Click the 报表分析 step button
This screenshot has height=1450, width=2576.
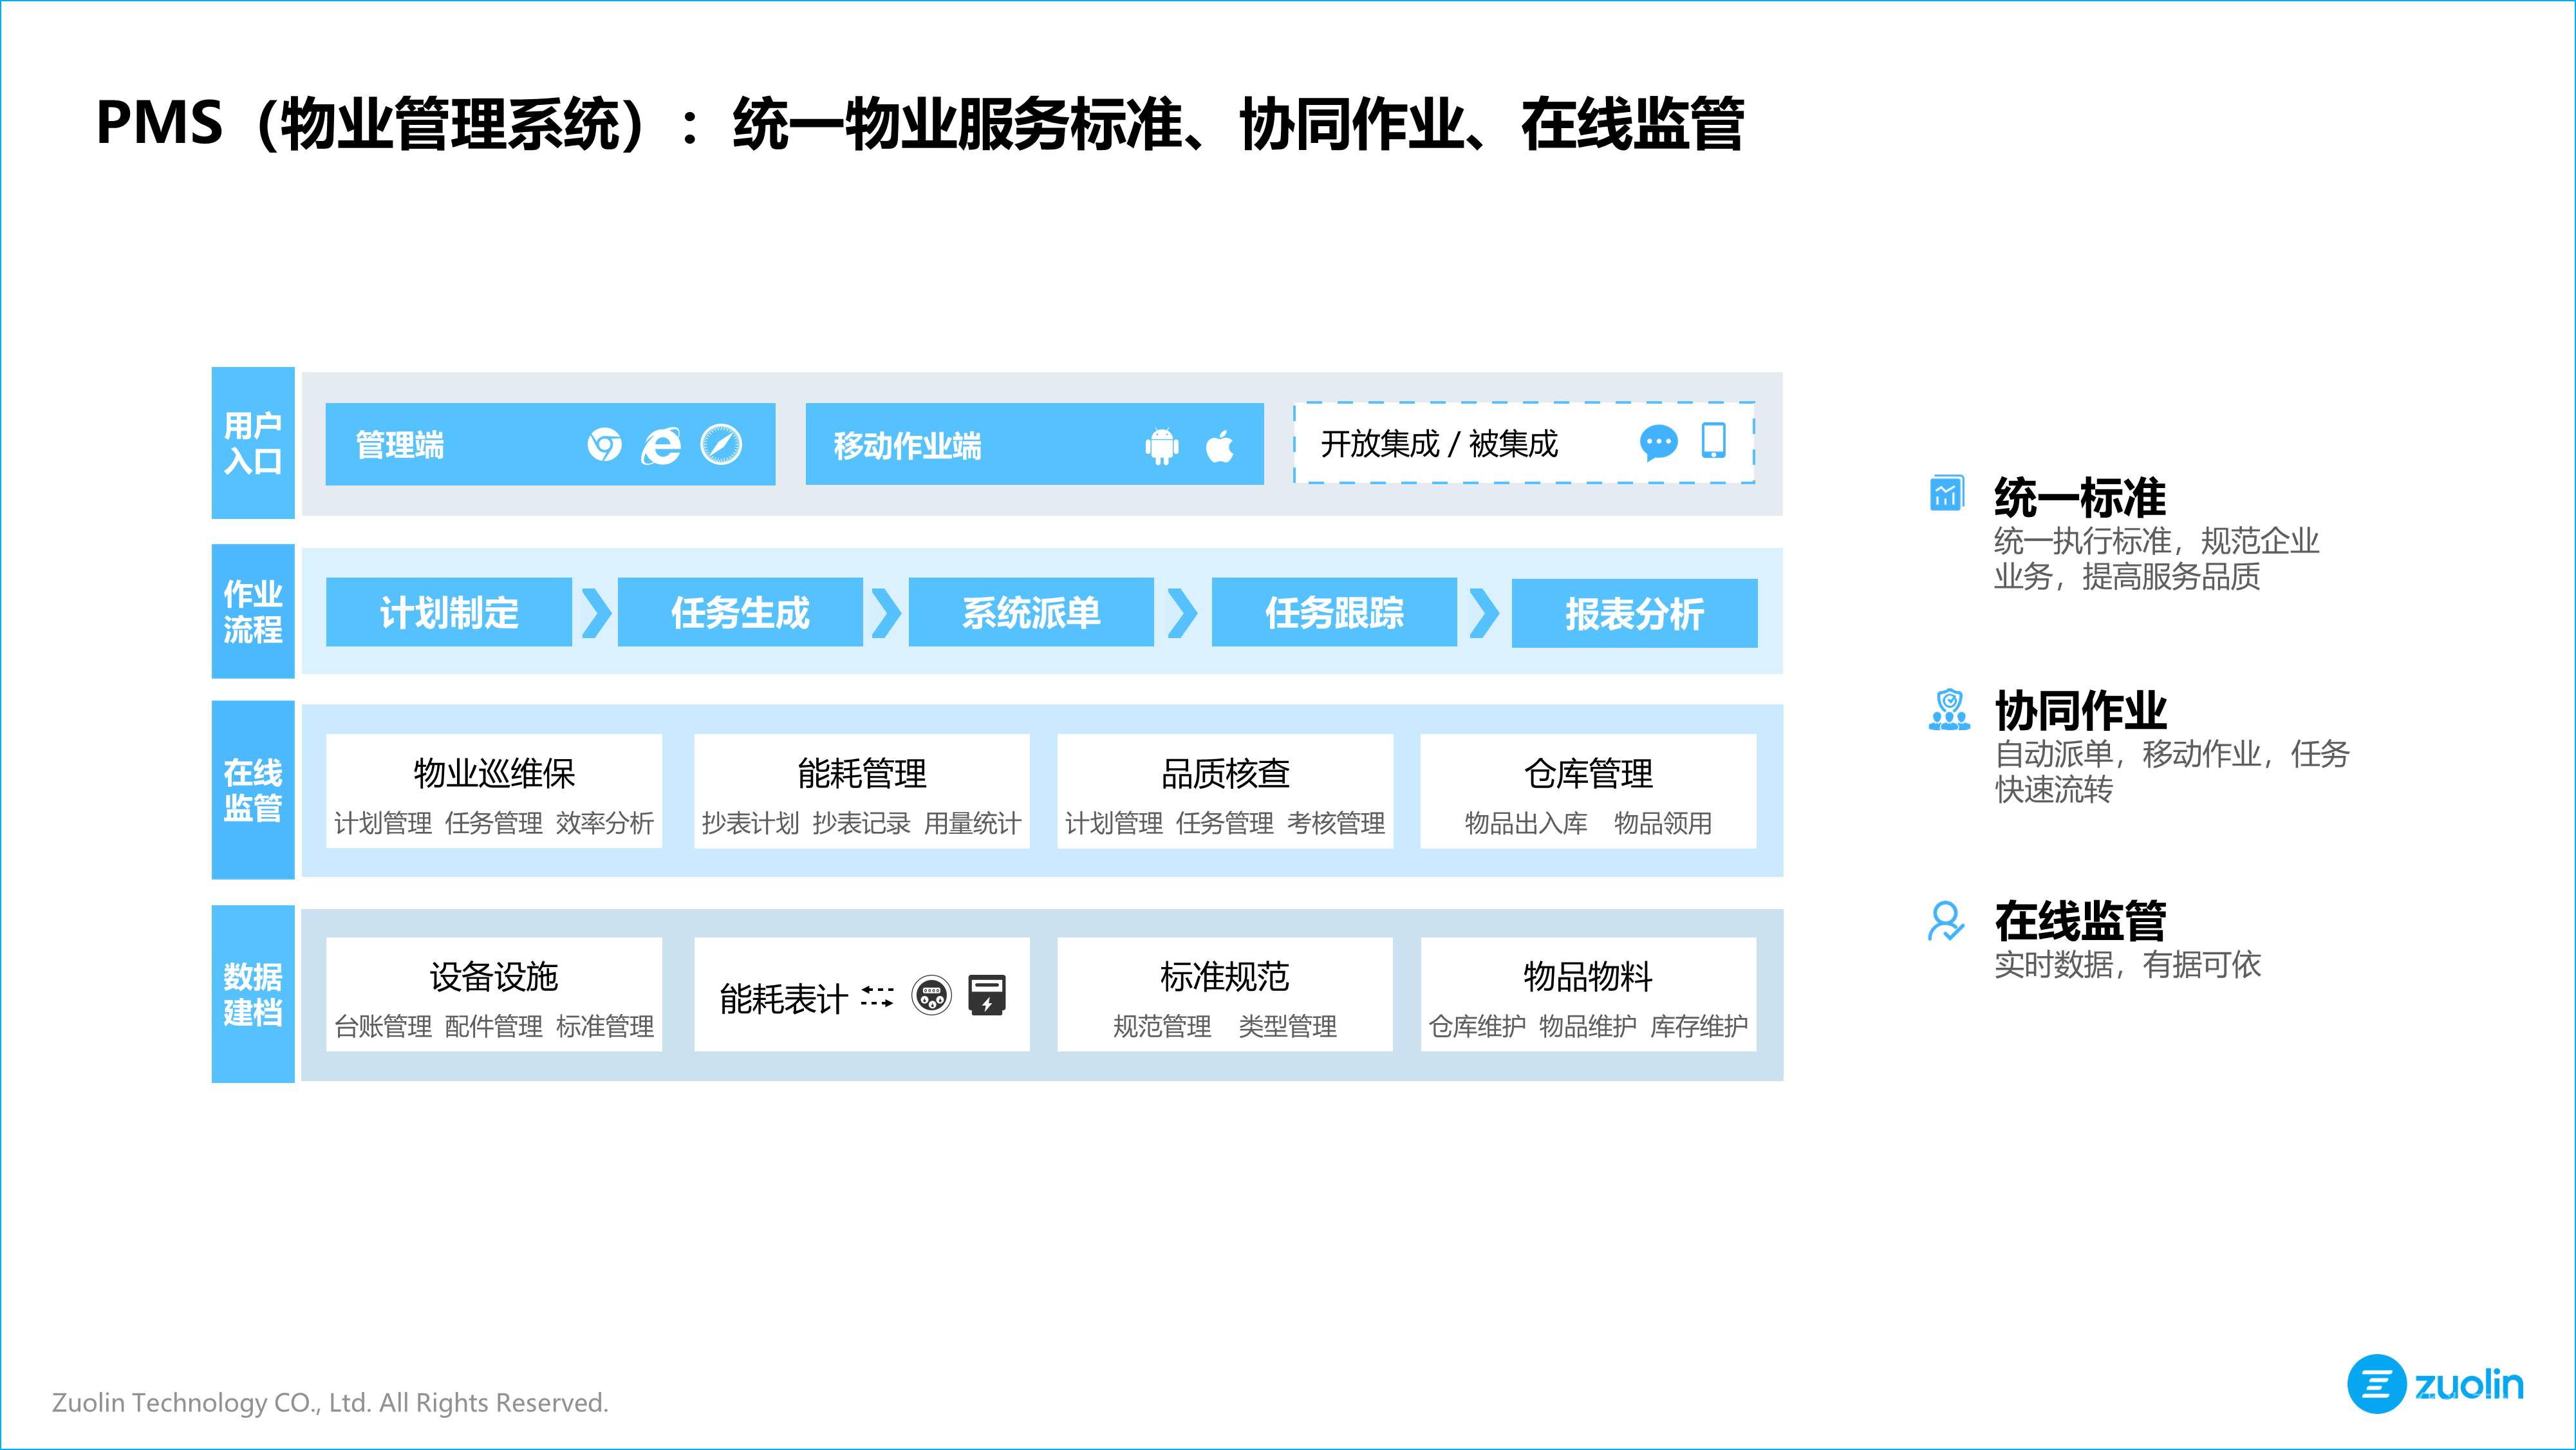click(1634, 613)
